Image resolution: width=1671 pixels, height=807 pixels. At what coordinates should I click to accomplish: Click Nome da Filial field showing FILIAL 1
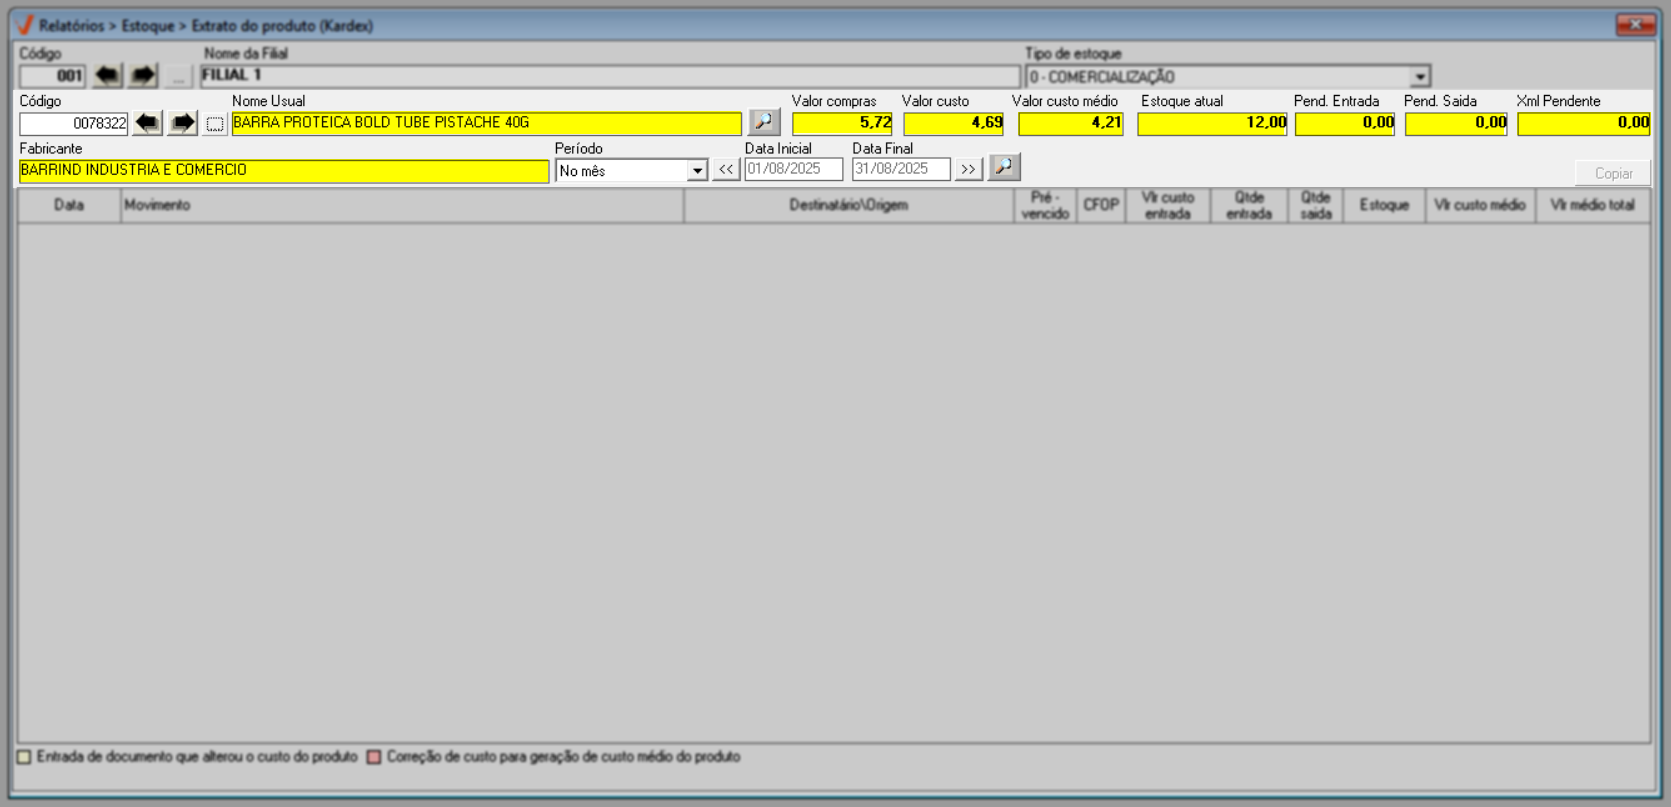[x=610, y=76]
